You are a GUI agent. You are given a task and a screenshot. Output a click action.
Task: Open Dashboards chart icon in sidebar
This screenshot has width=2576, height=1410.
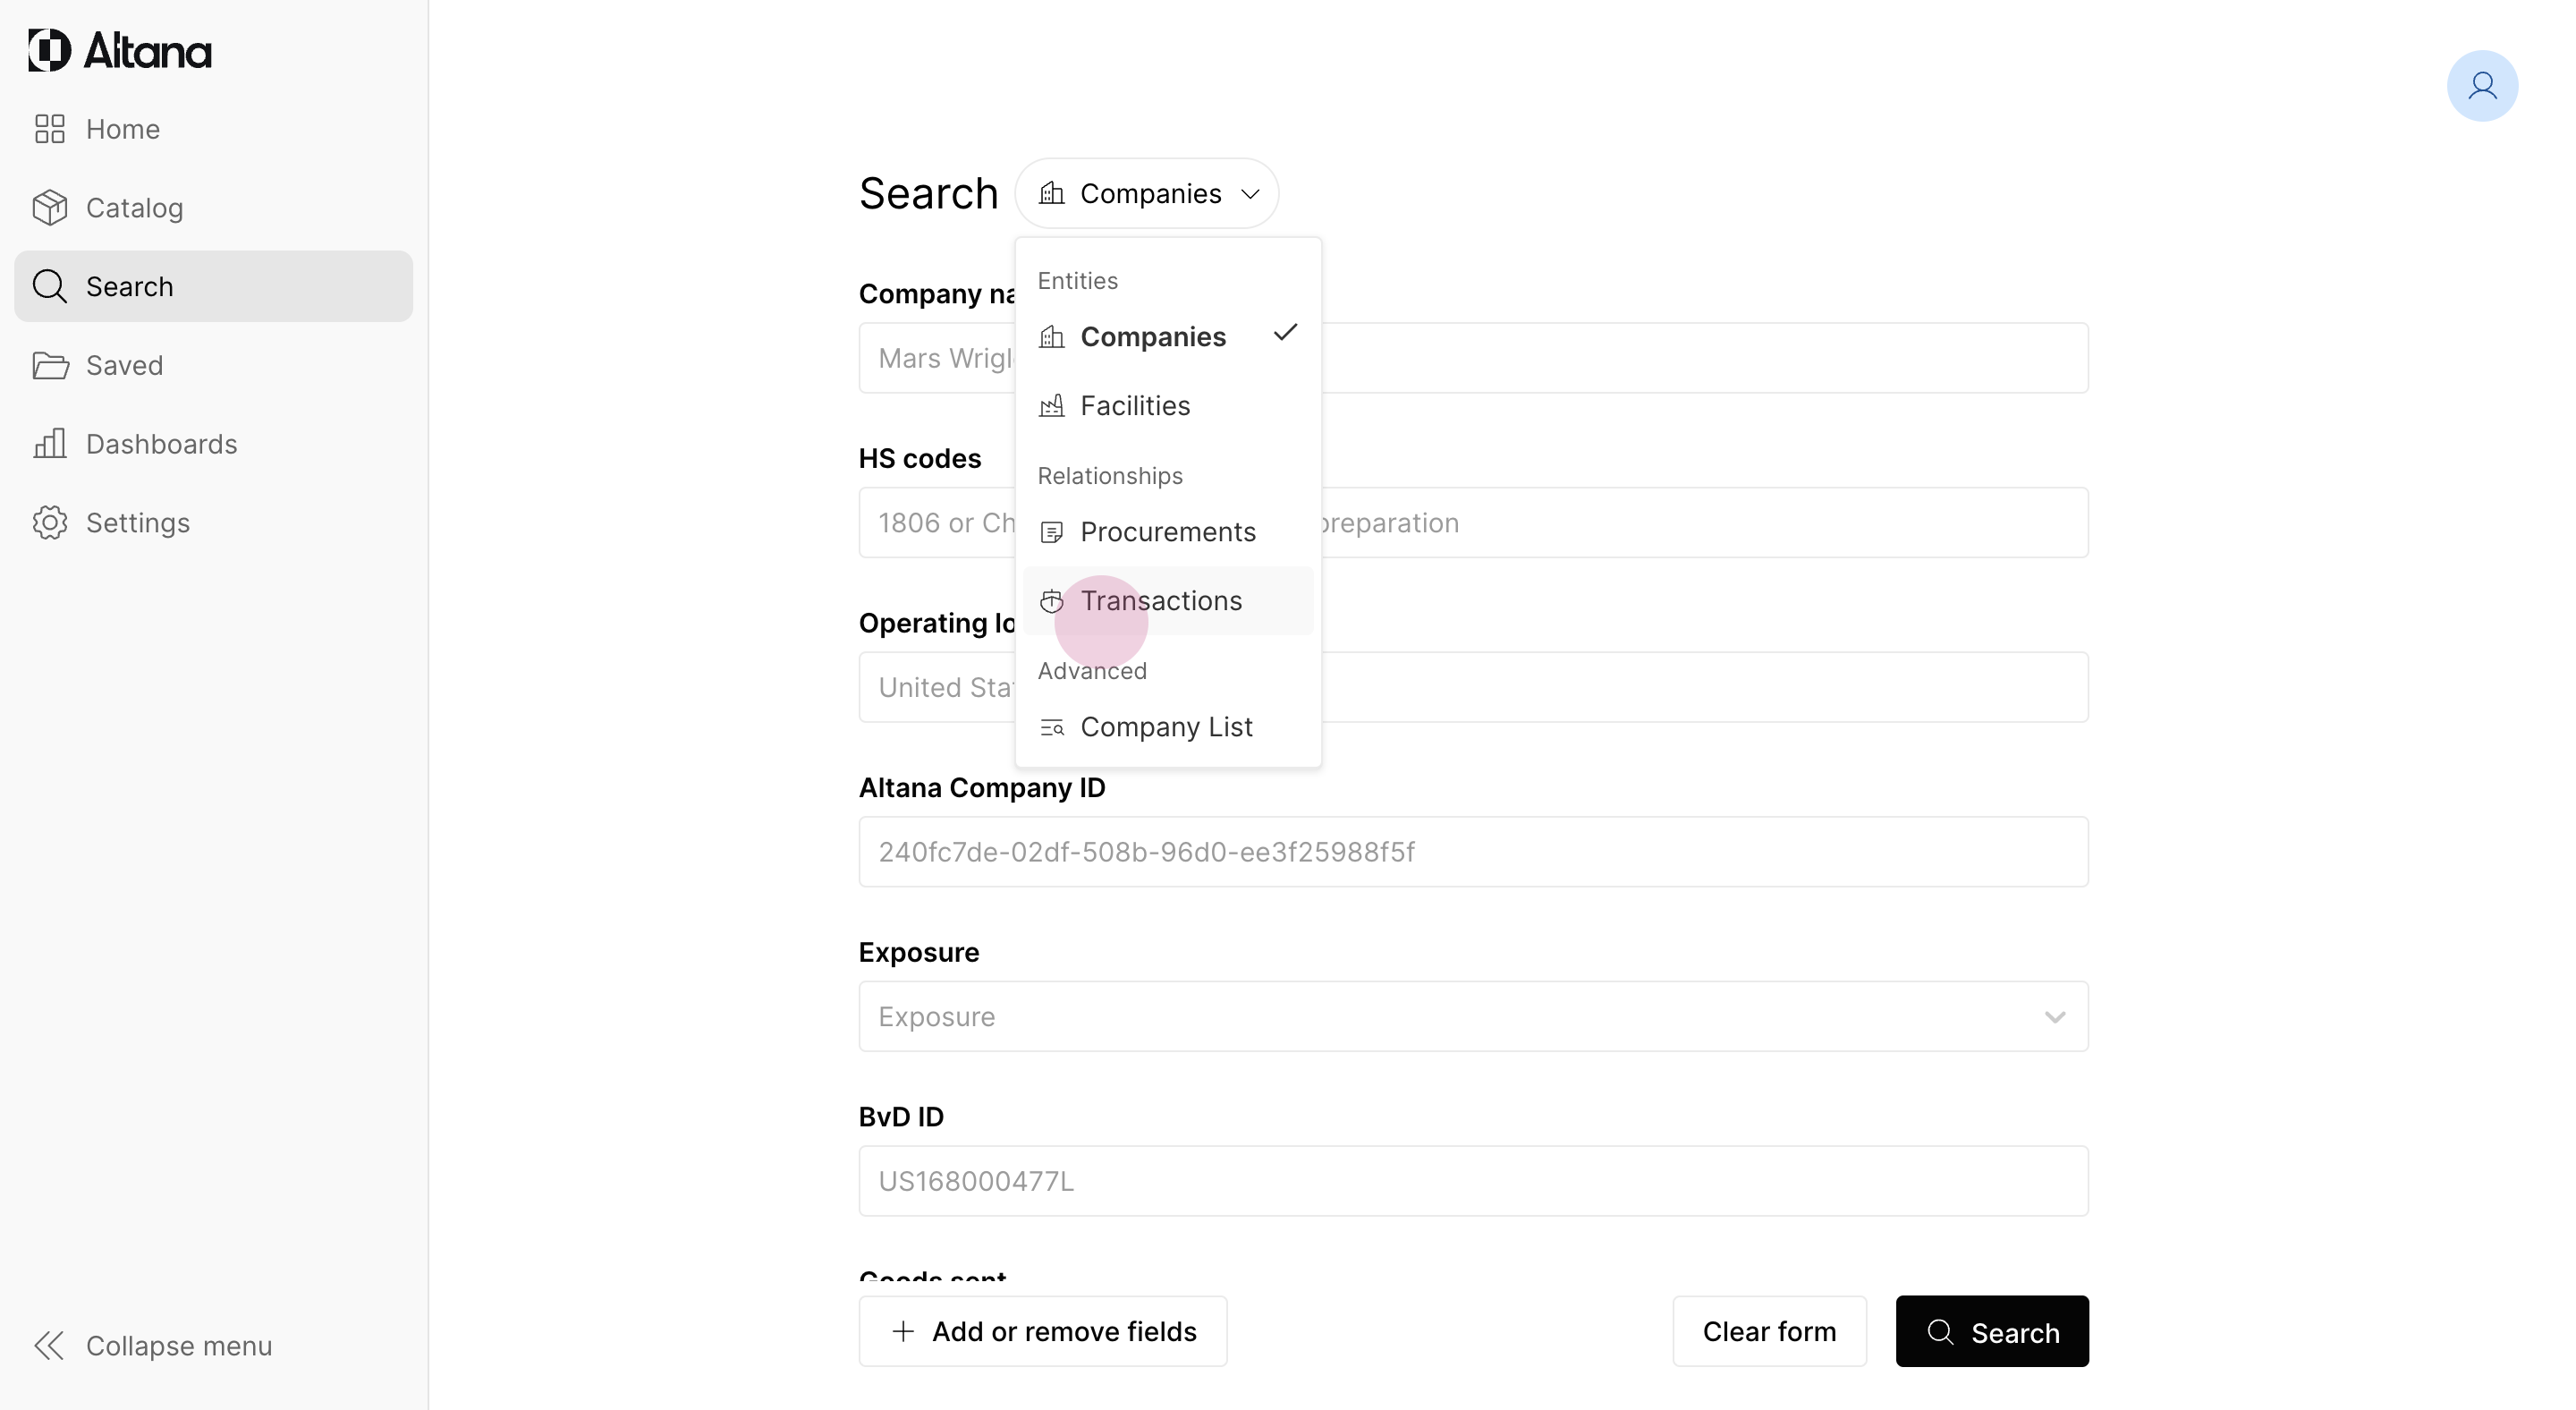click(x=50, y=444)
